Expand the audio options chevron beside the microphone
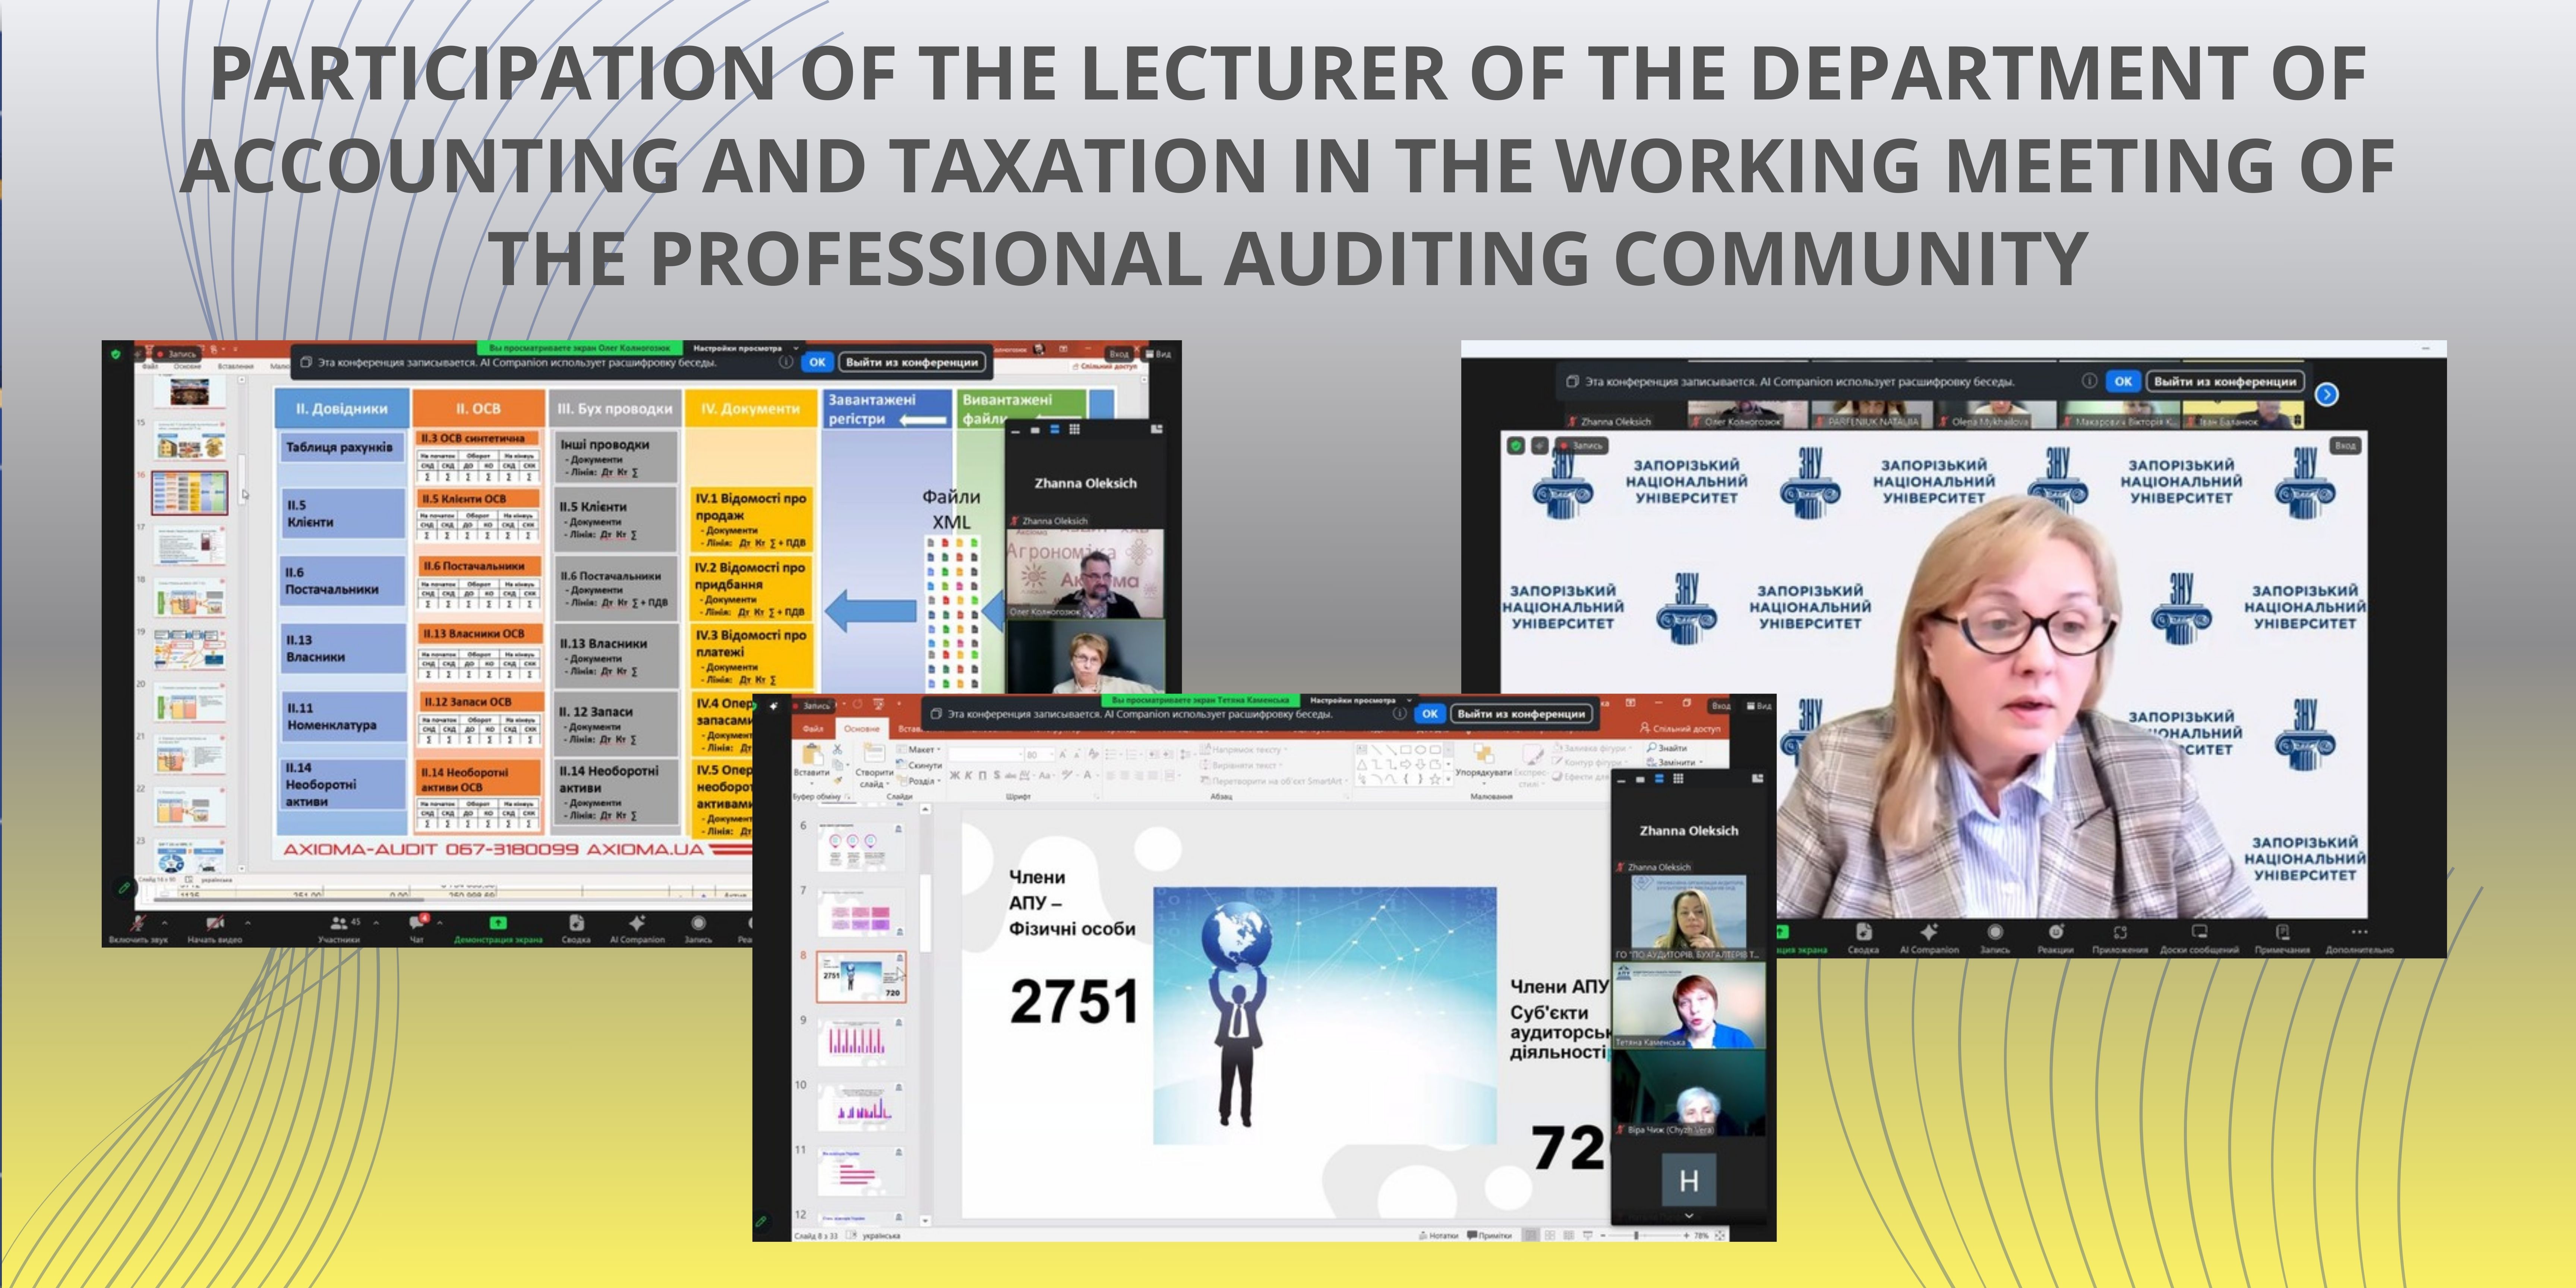 point(165,923)
